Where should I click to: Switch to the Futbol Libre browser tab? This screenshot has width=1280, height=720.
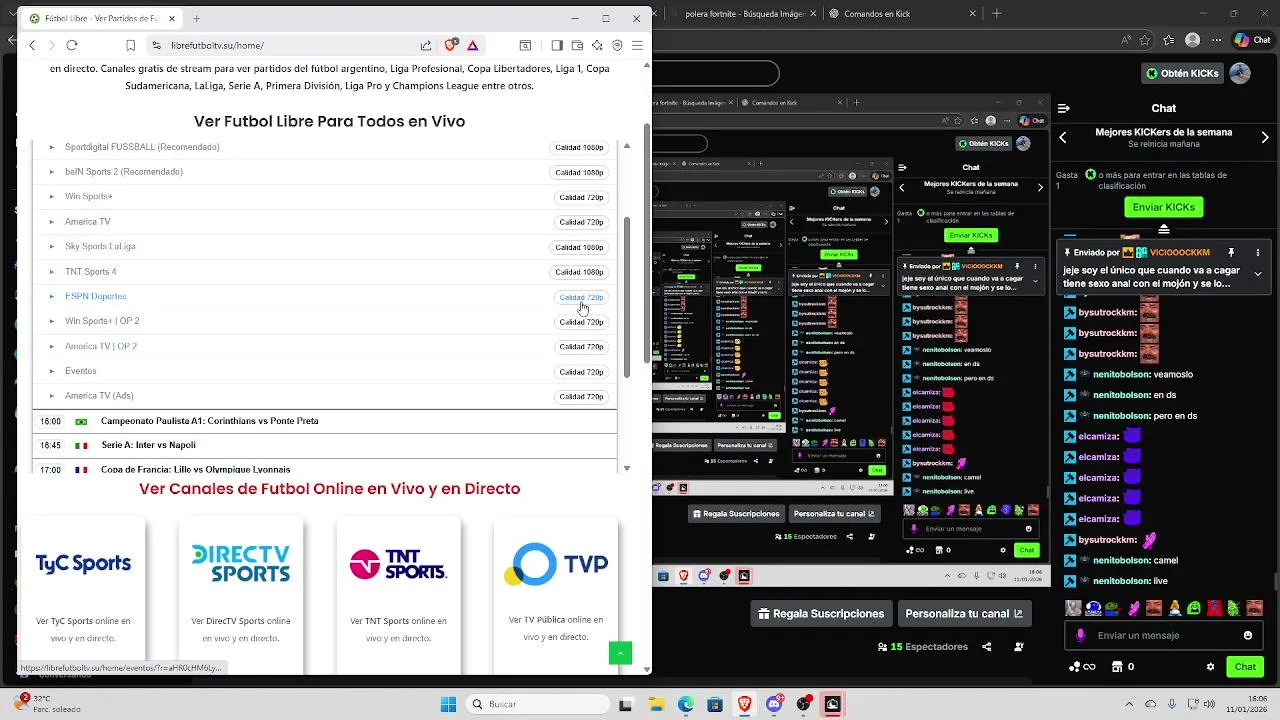click(x=102, y=18)
